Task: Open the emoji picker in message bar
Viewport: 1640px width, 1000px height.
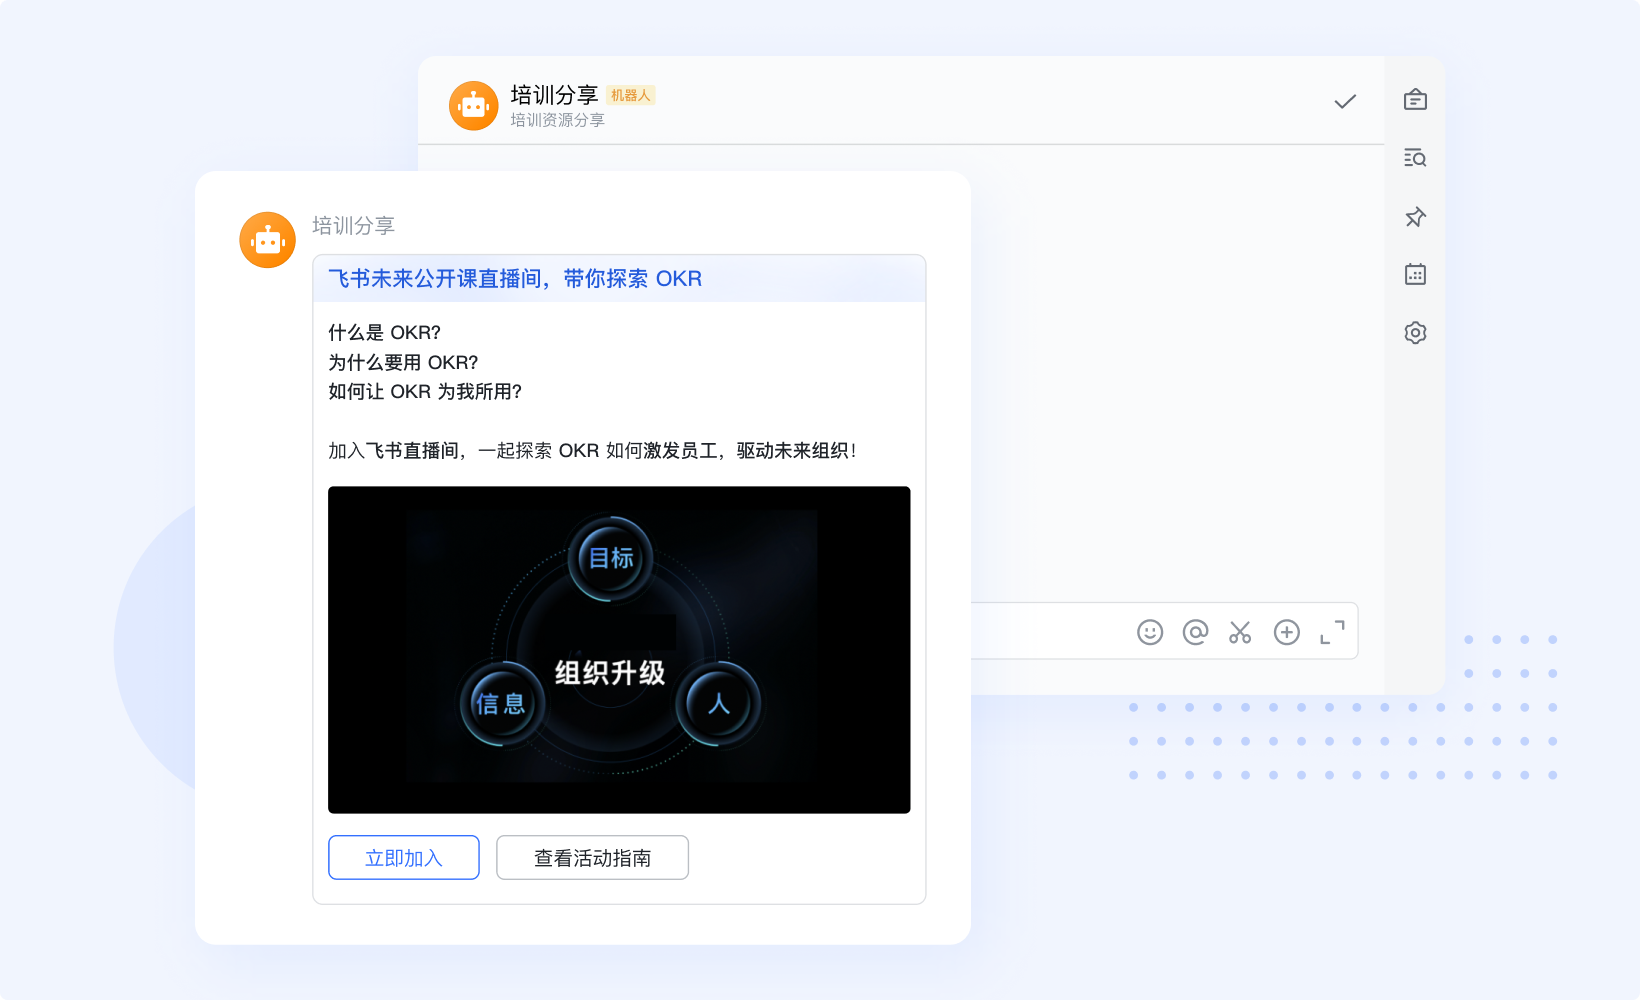Action: tap(1149, 632)
